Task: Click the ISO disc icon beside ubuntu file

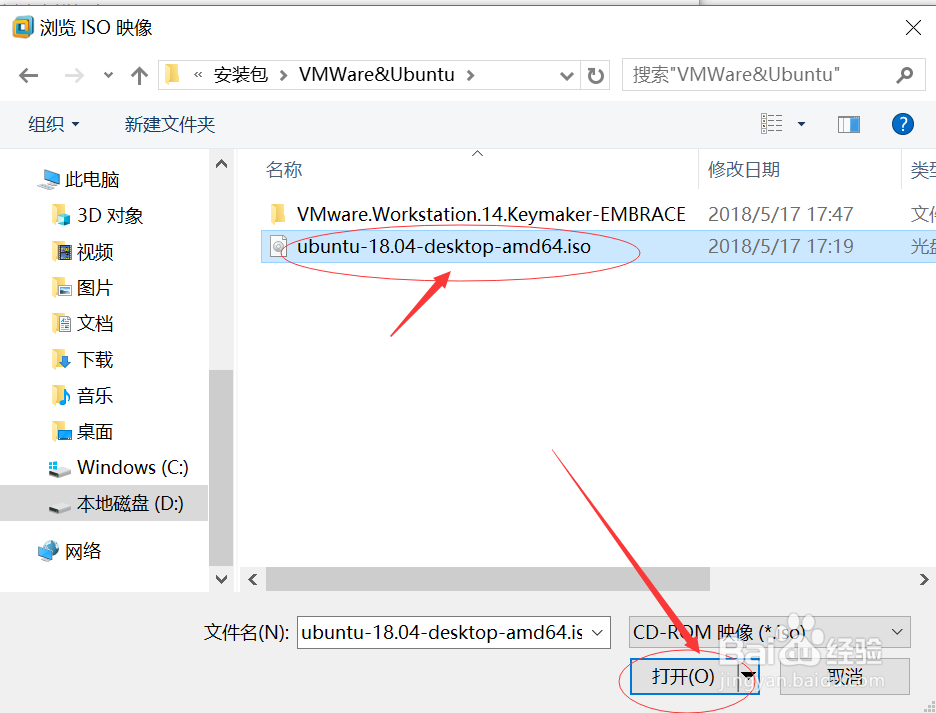Action: 278,247
